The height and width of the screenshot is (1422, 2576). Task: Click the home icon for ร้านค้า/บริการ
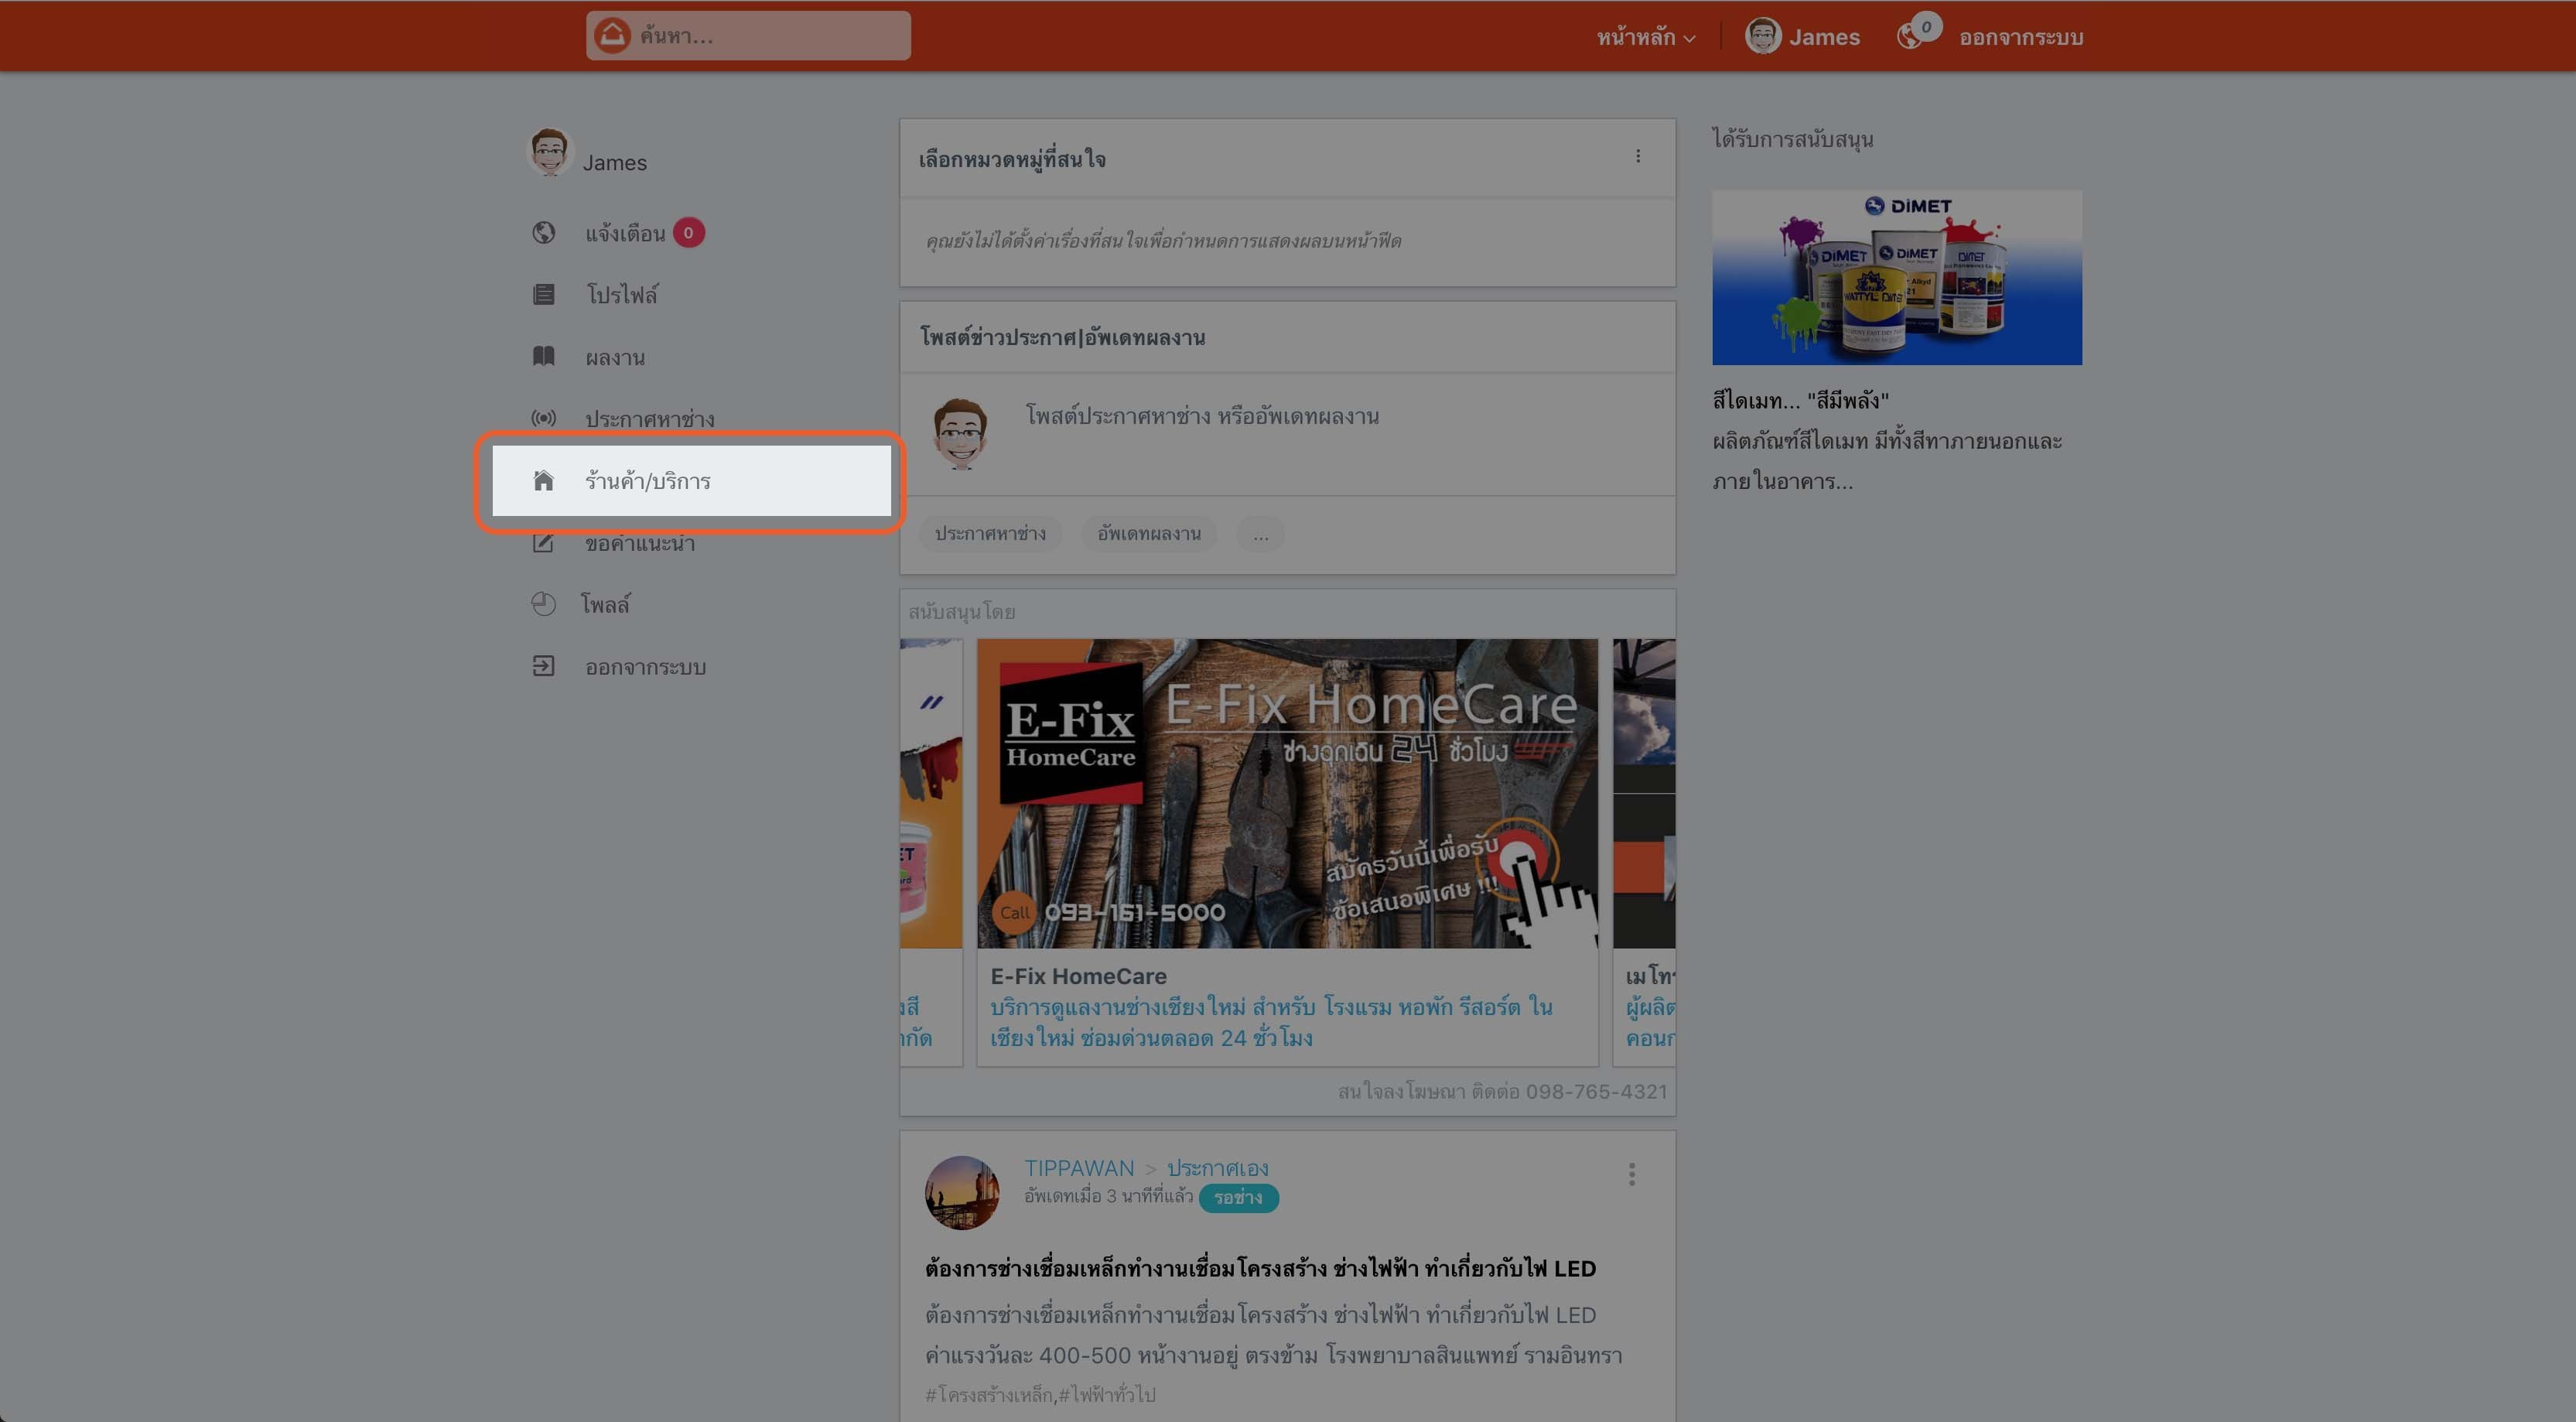(543, 481)
